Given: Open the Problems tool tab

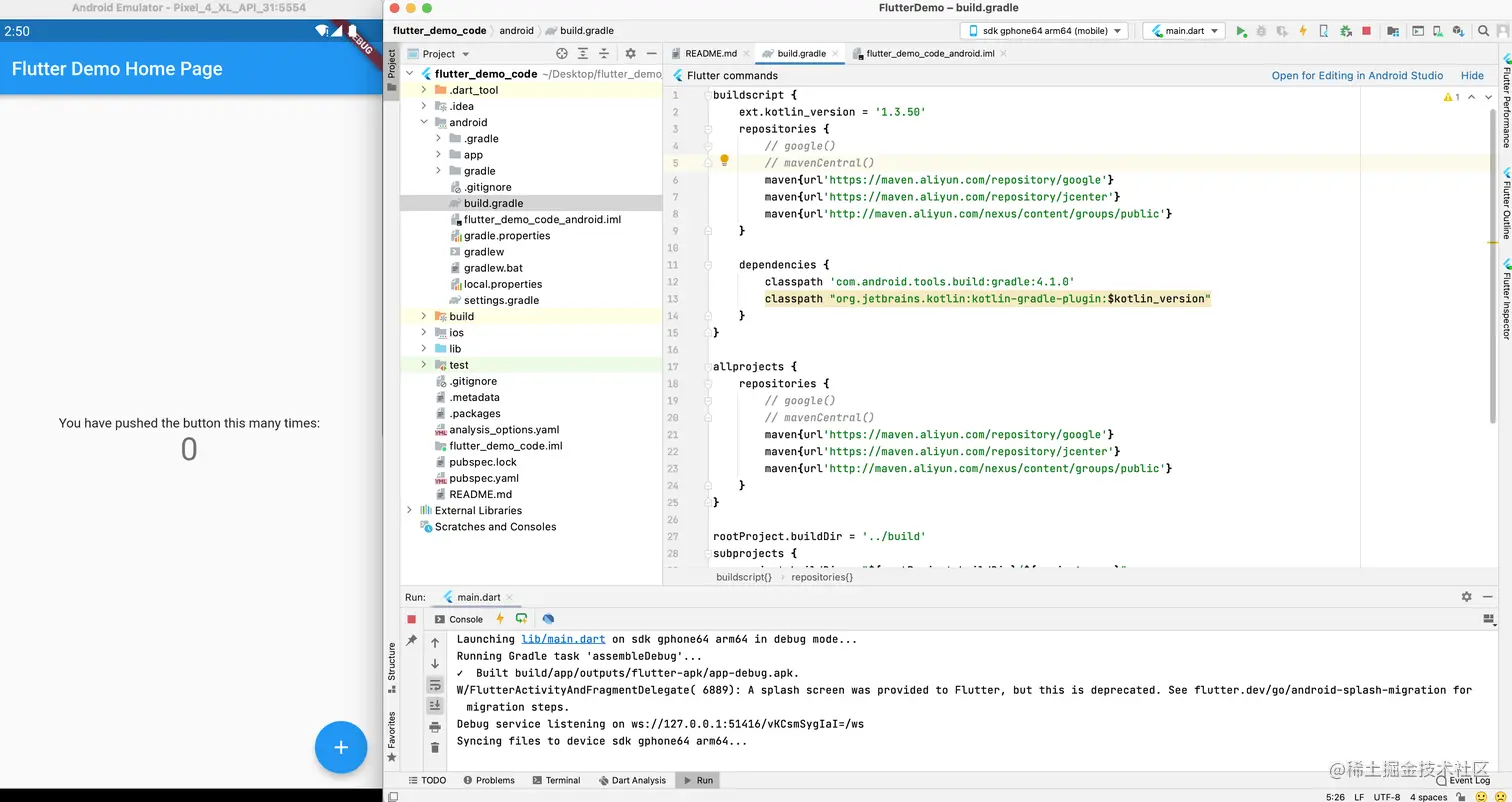Looking at the screenshot, I should (488, 780).
